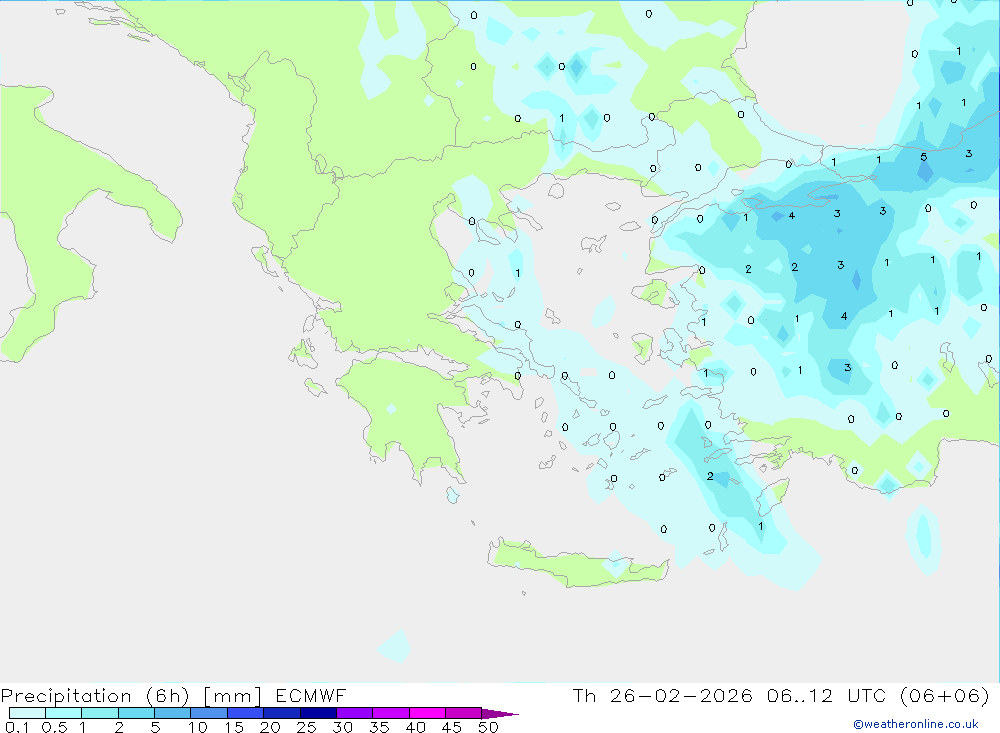Screen dimensions: 1000x733
Task: Click the '30' legend scale label
Action: point(342,727)
